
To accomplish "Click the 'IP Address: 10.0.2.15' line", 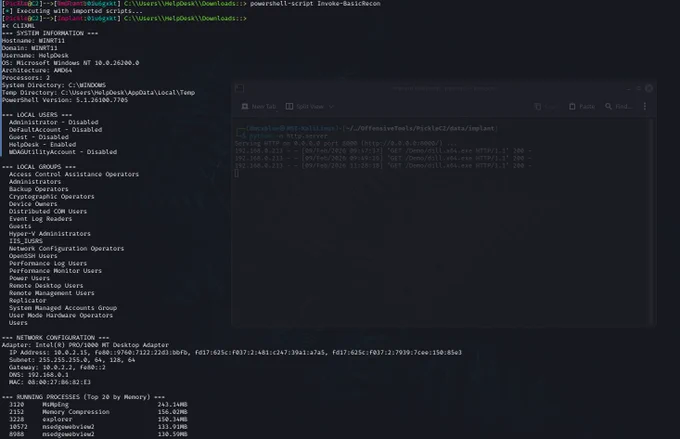I will [235, 352].
